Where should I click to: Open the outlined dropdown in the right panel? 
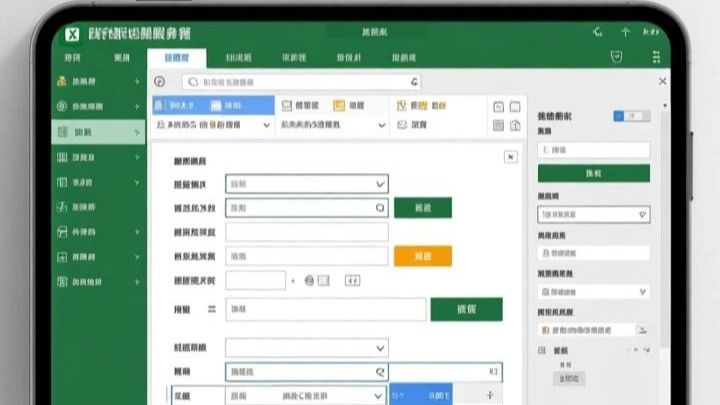pos(594,214)
